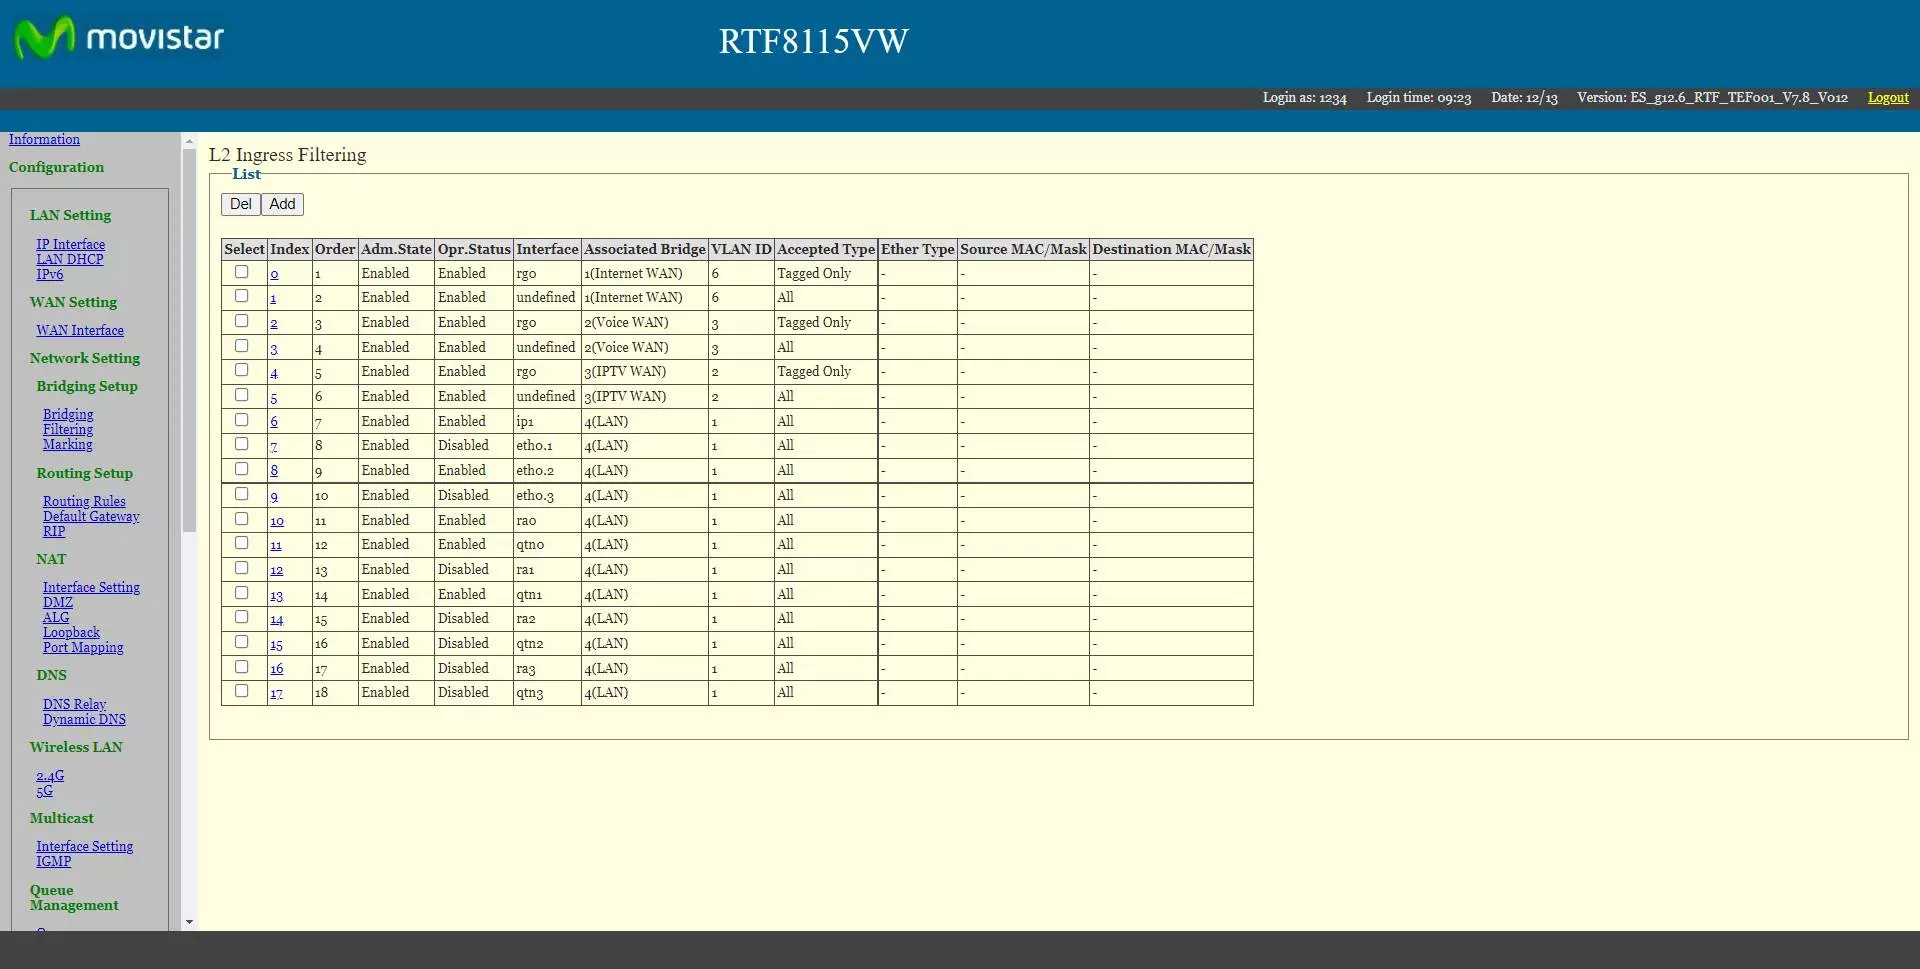This screenshot has width=1920, height=969.
Task: Open the Information menu
Action: [x=44, y=140]
